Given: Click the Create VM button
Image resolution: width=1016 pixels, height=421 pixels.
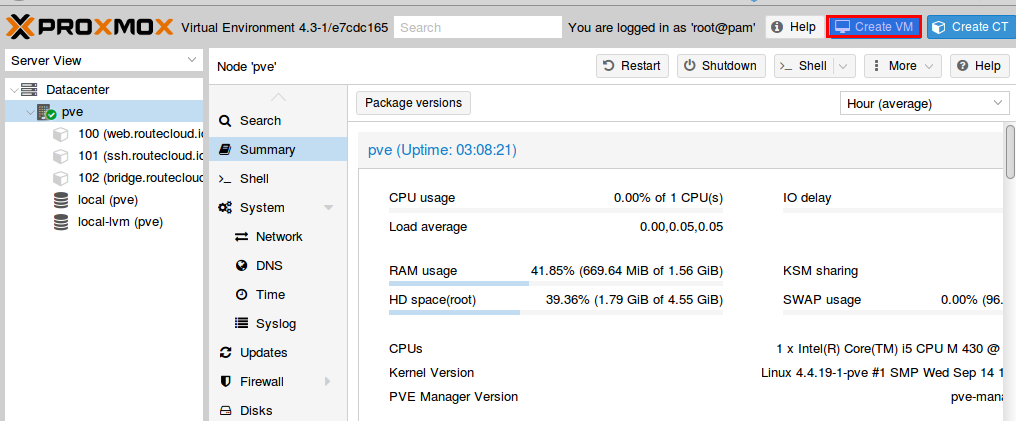Looking at the screenshot, I should (x=874, y=27).
